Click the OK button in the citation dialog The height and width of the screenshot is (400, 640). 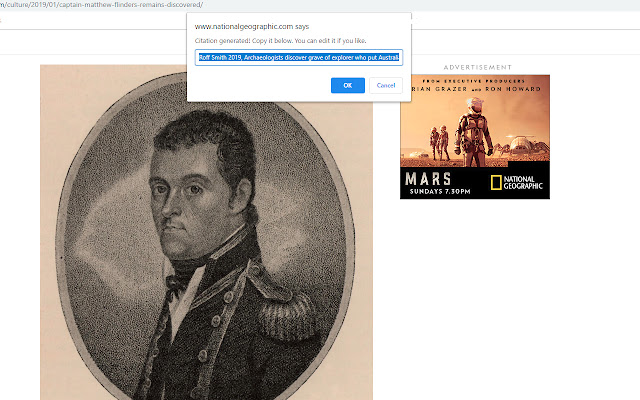(347, 85)
